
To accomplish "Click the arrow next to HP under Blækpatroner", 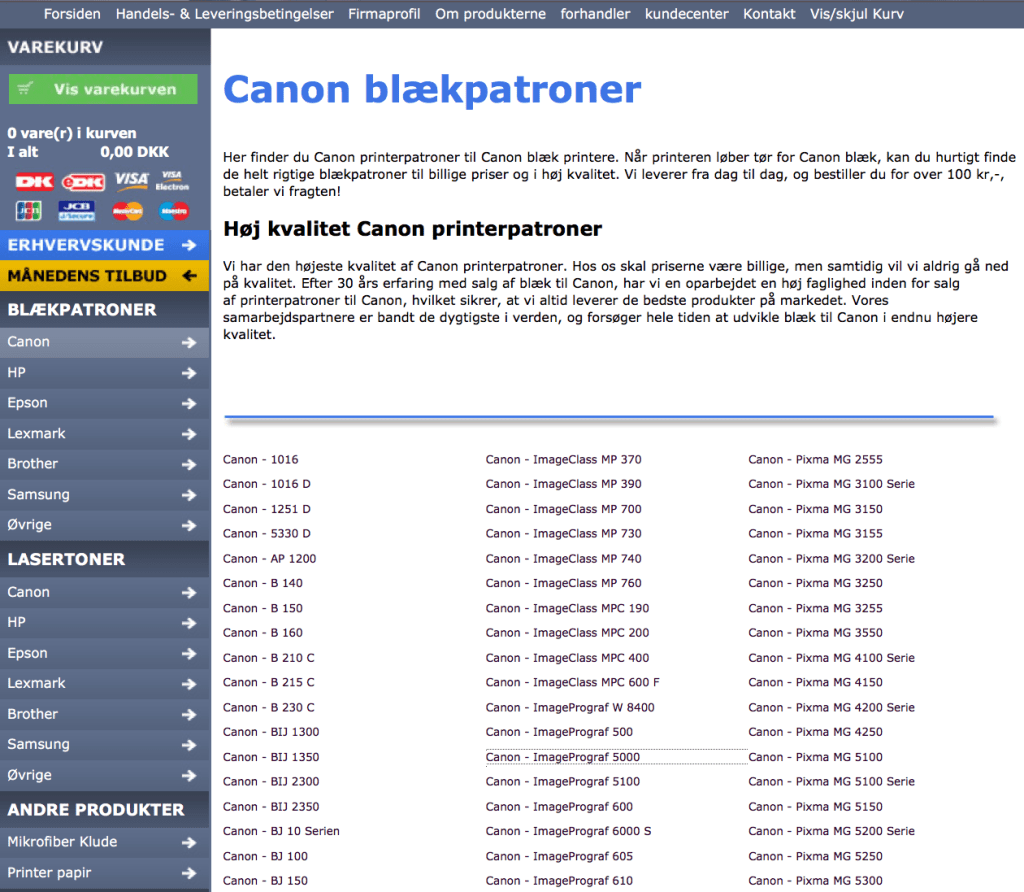I will (x=189, y=373).
